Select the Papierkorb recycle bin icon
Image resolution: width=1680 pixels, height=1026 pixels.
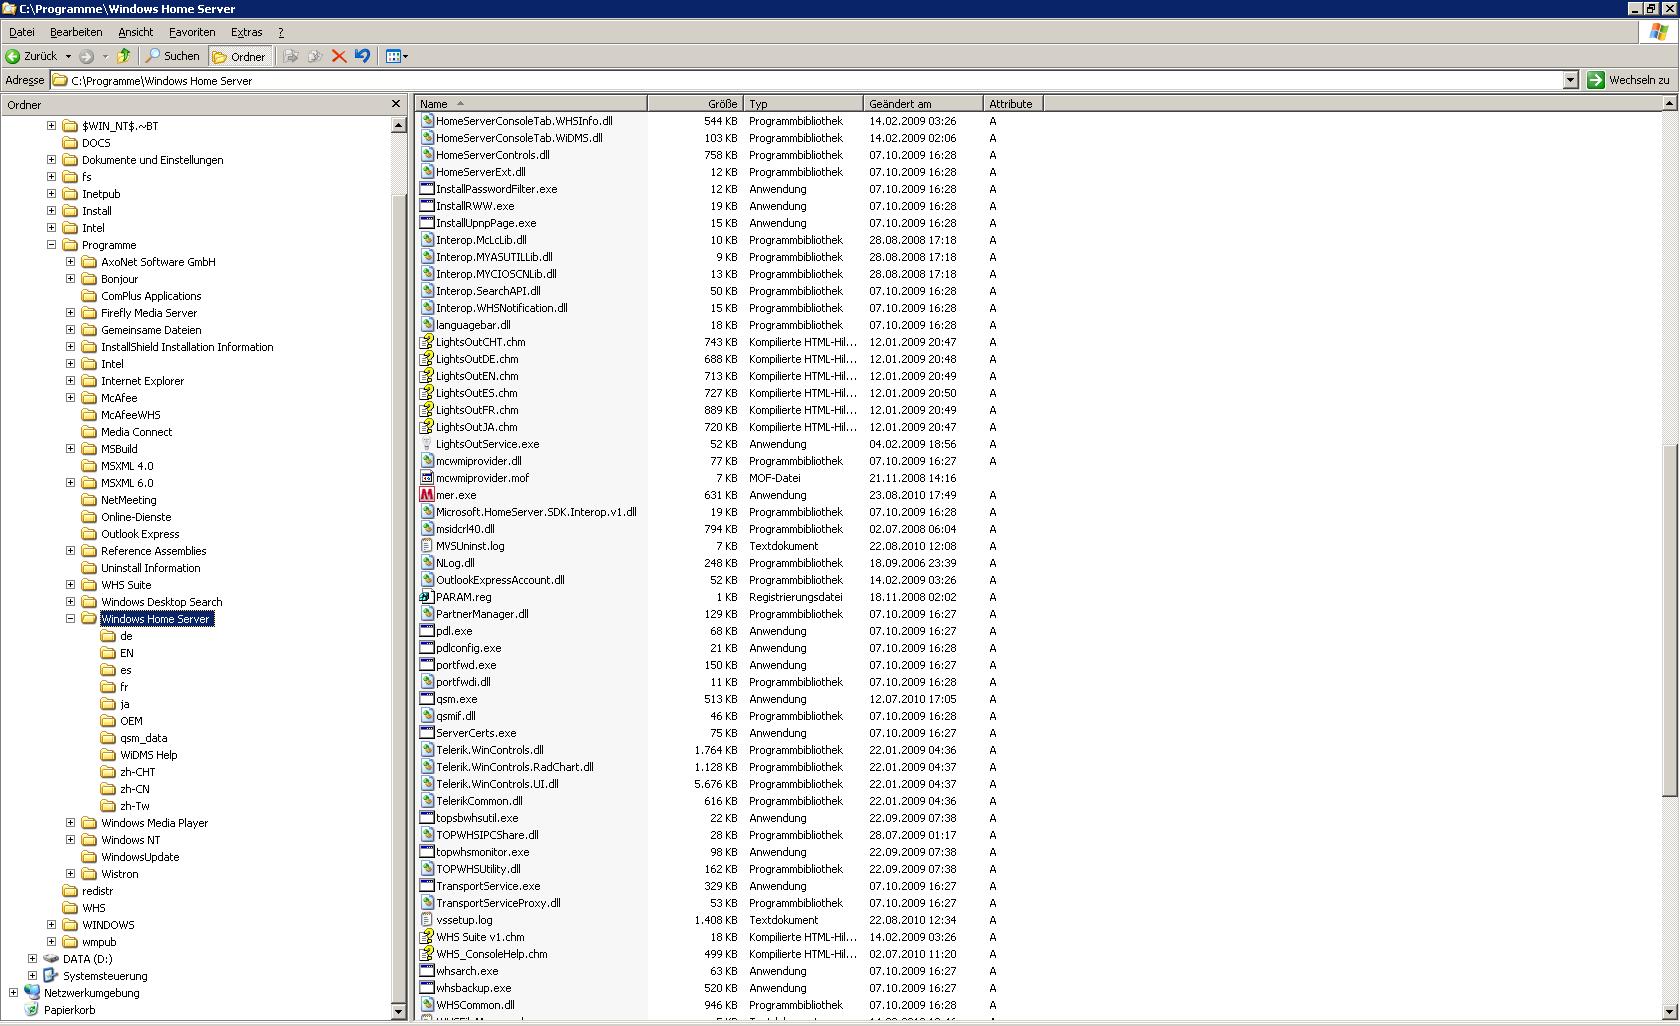click(x=32, y=1010)
